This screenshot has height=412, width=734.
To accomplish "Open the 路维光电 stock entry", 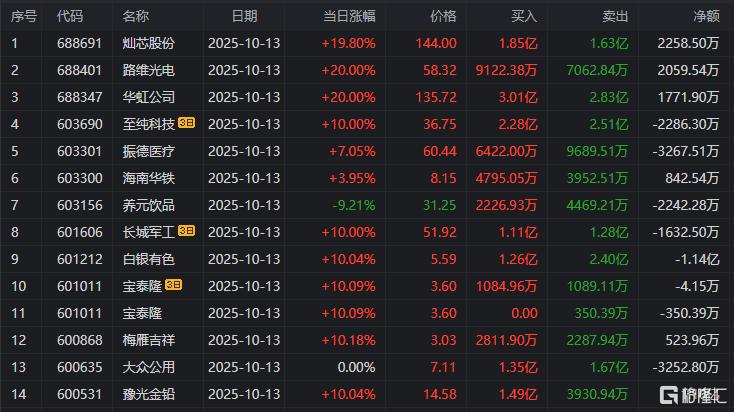I will [x=148, y=70].
